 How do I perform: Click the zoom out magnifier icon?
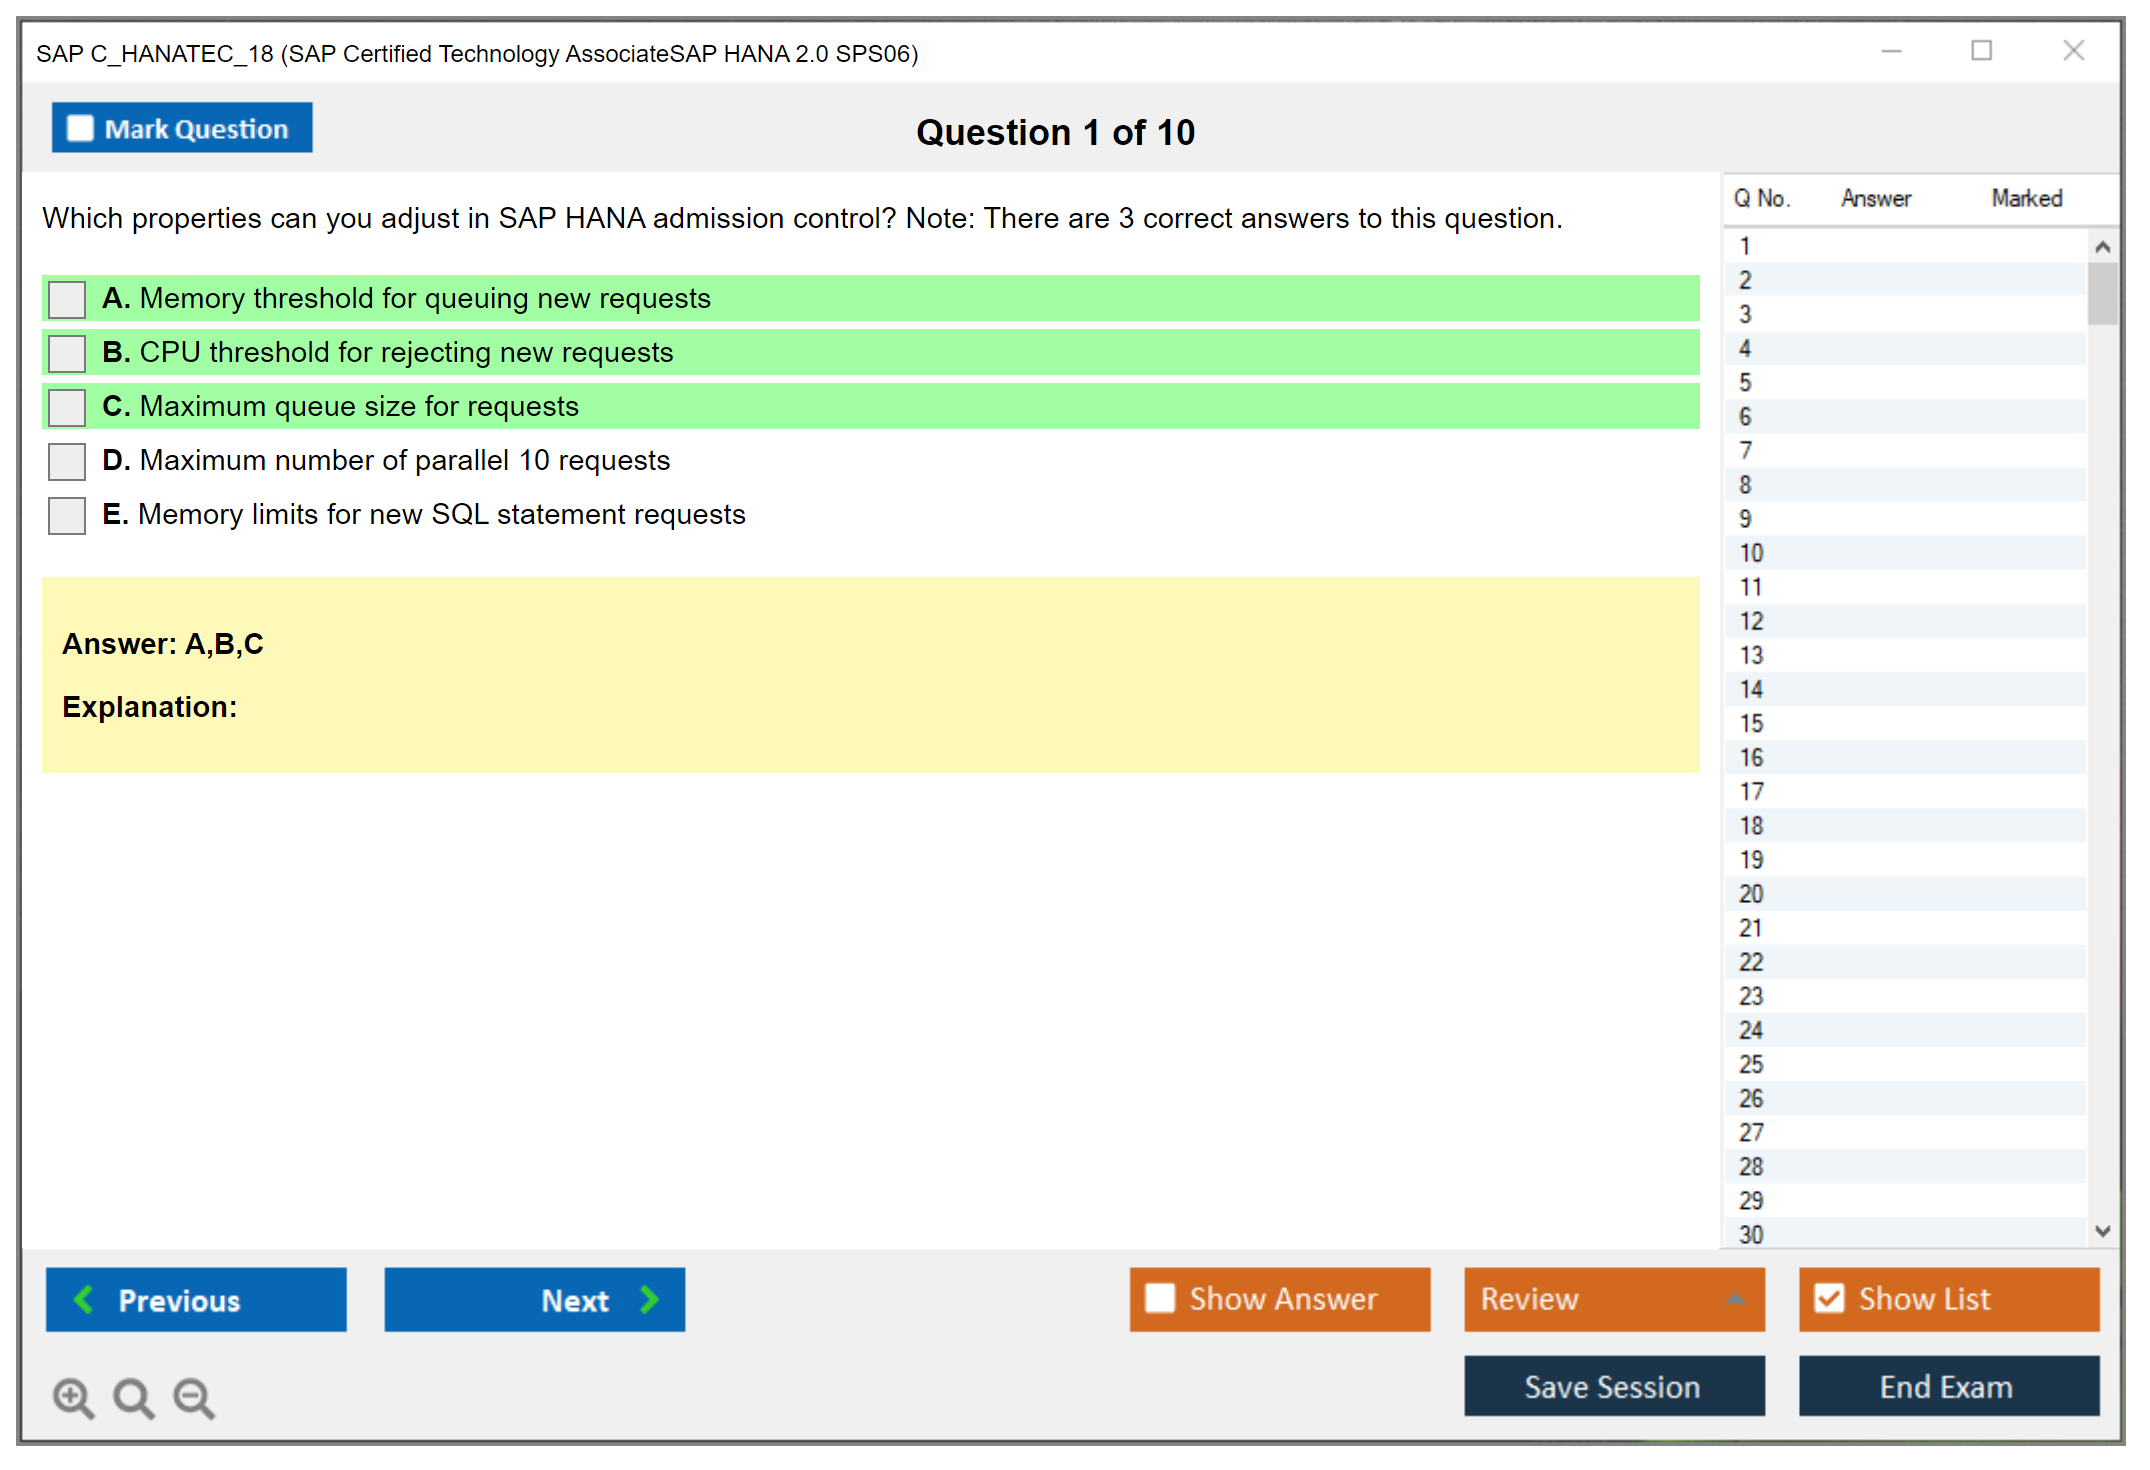pos(193,1397)
